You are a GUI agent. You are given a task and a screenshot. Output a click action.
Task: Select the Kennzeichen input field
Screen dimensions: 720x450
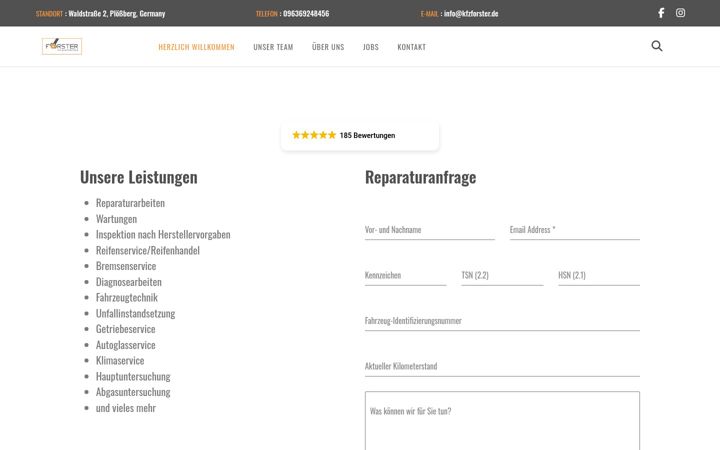click(405, 276)
